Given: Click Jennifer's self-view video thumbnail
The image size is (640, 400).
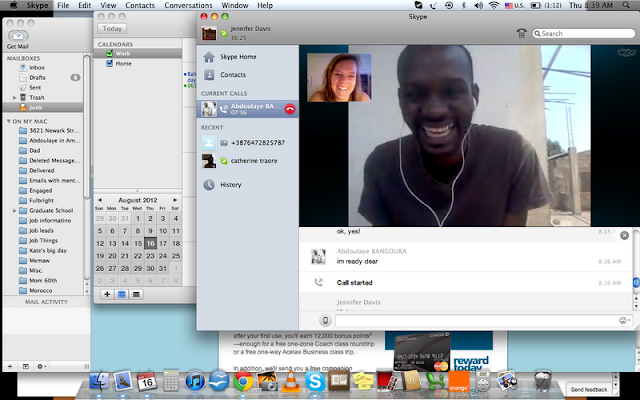Looking at the screenshot, I should point(339,78).
